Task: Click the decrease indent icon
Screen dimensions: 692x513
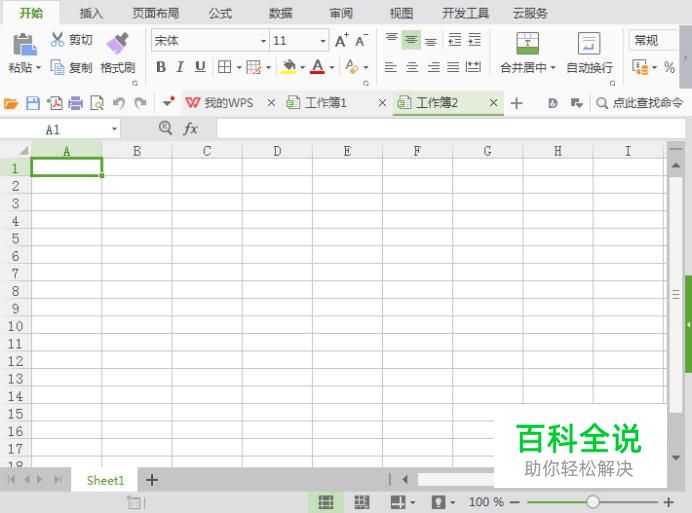Action: tap(455, 40)
